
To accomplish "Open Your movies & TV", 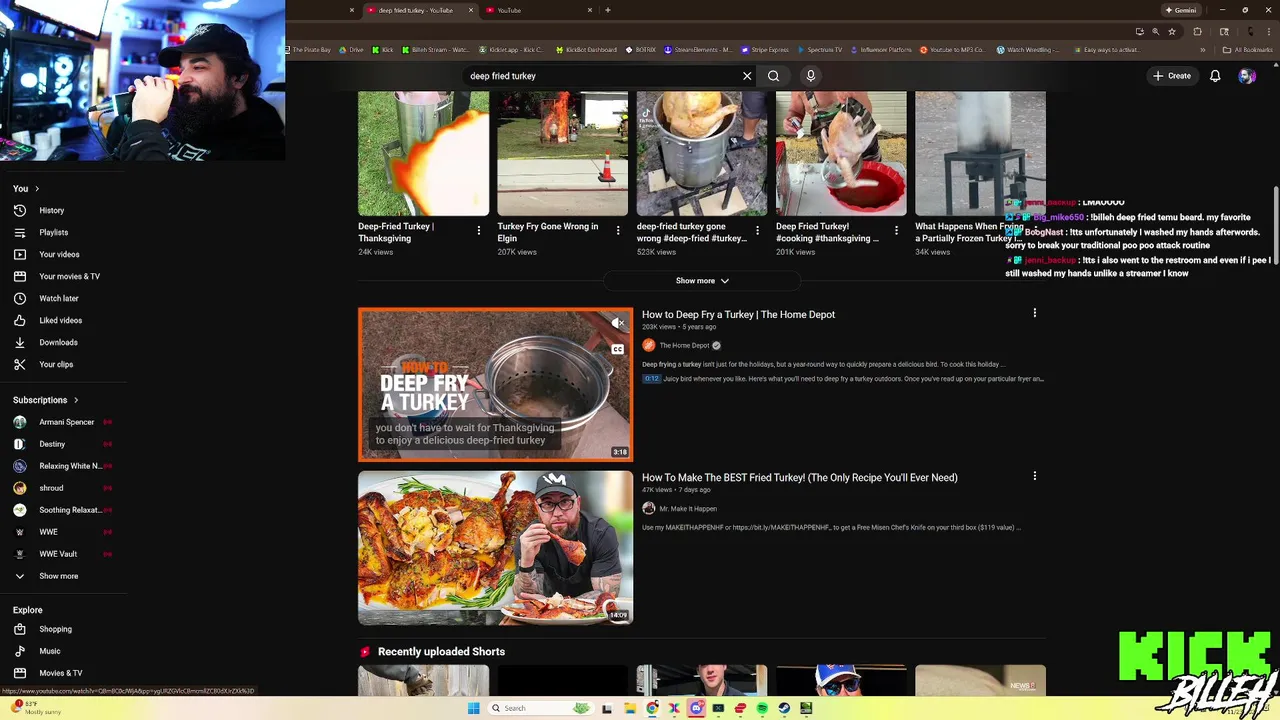I will point(69,276).
